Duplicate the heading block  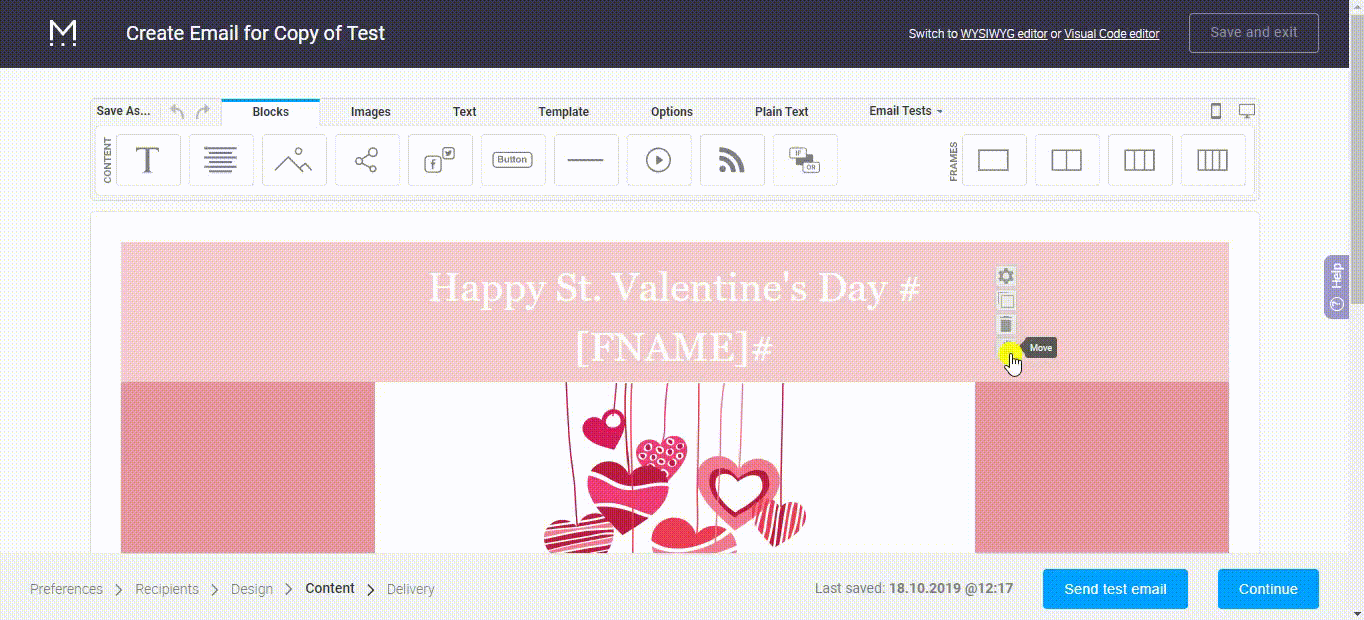click(x=1006, y=301)
